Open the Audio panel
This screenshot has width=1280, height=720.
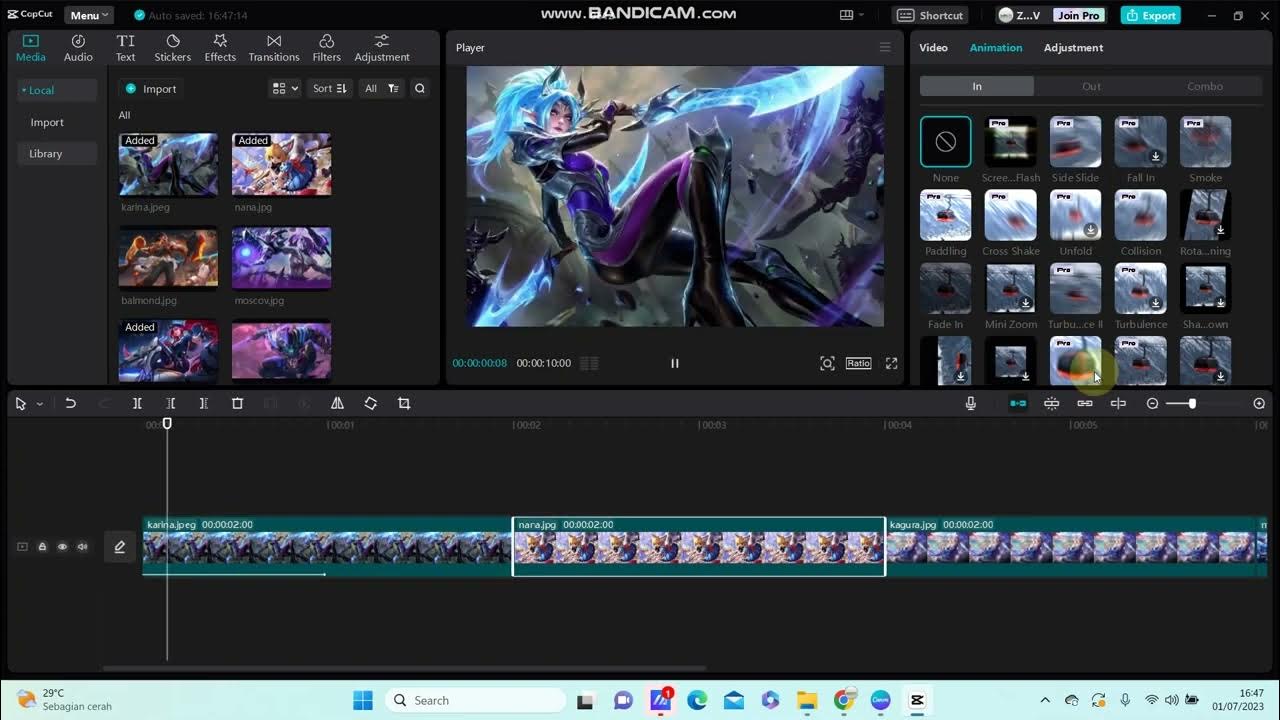pos(78,48)
